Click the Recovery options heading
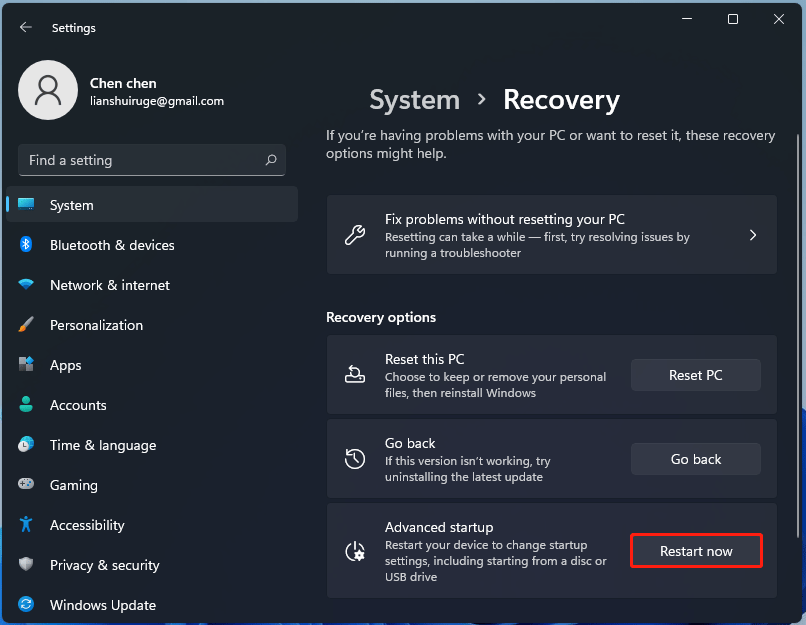 tap(381, 317)
